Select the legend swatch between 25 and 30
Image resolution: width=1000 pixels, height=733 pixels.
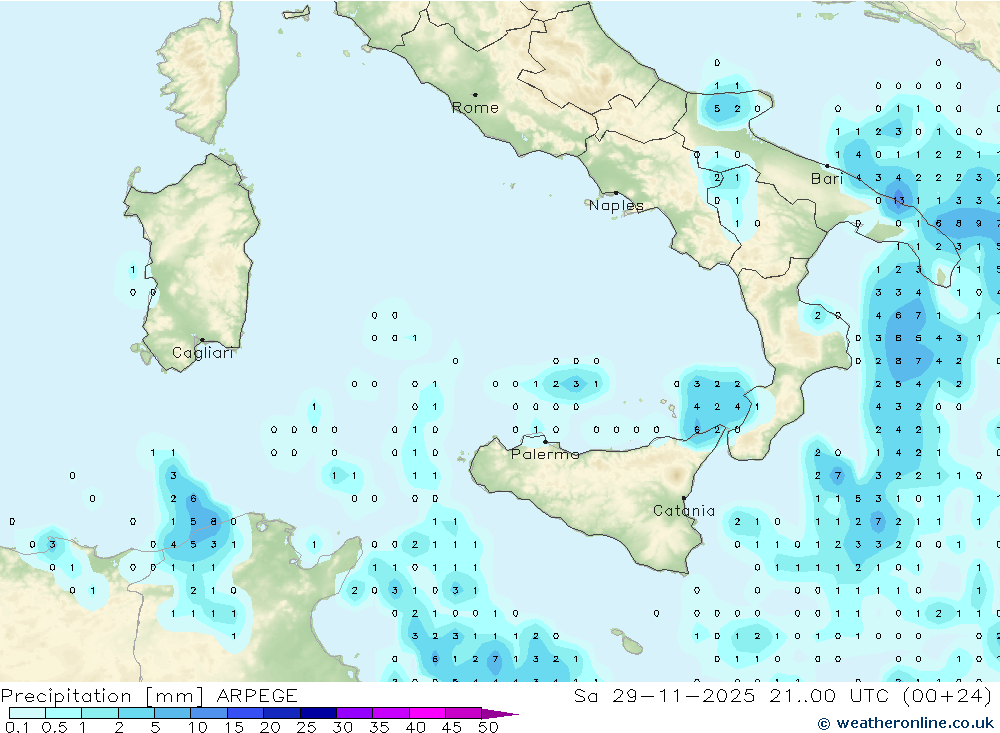pyautogui.click(x=318, y=713)
